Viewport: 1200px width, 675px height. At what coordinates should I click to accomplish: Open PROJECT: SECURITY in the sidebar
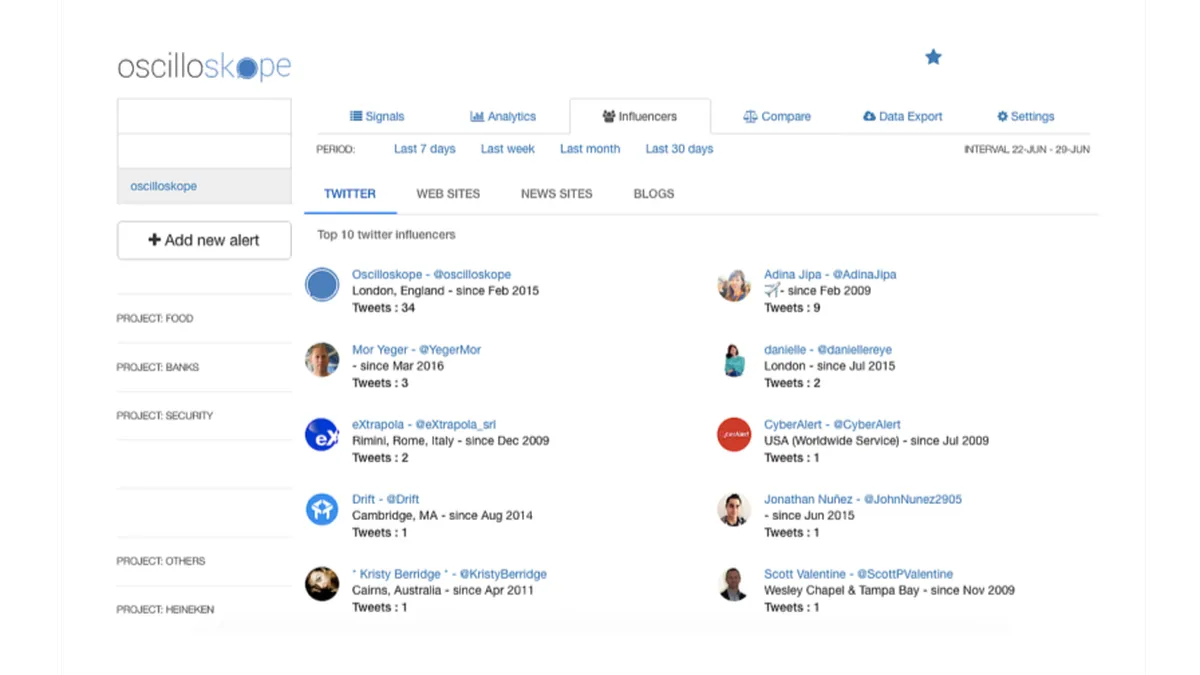[x=165, y=415]
